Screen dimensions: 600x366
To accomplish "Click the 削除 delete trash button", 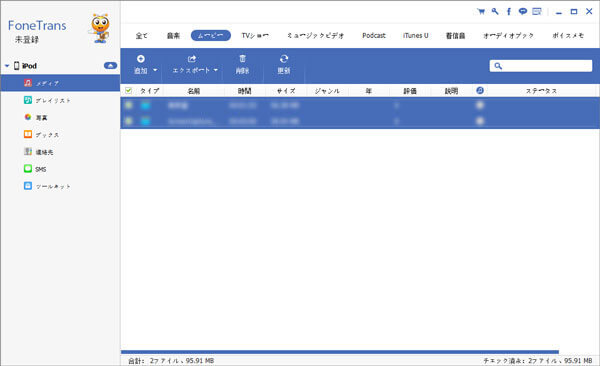I will pyautogui.click(x=243, y=65).
